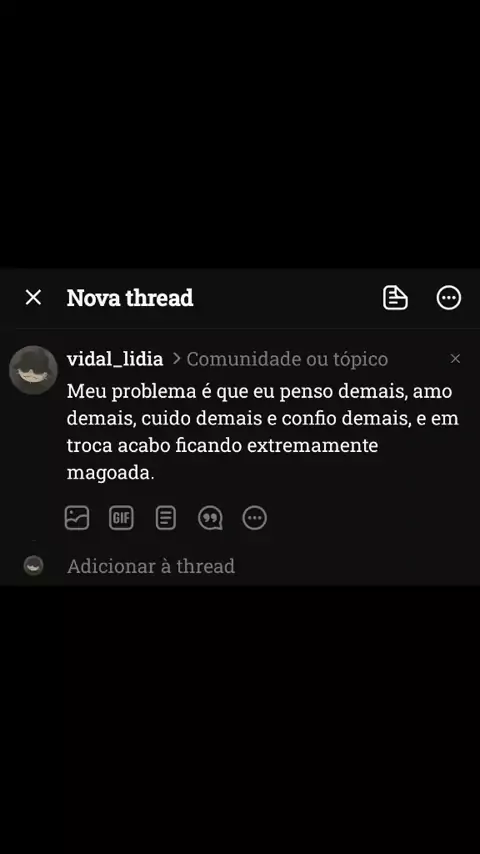
Task: Tap the vidal_lidia username
Action: pyautogui.click(x=115, y=359)
